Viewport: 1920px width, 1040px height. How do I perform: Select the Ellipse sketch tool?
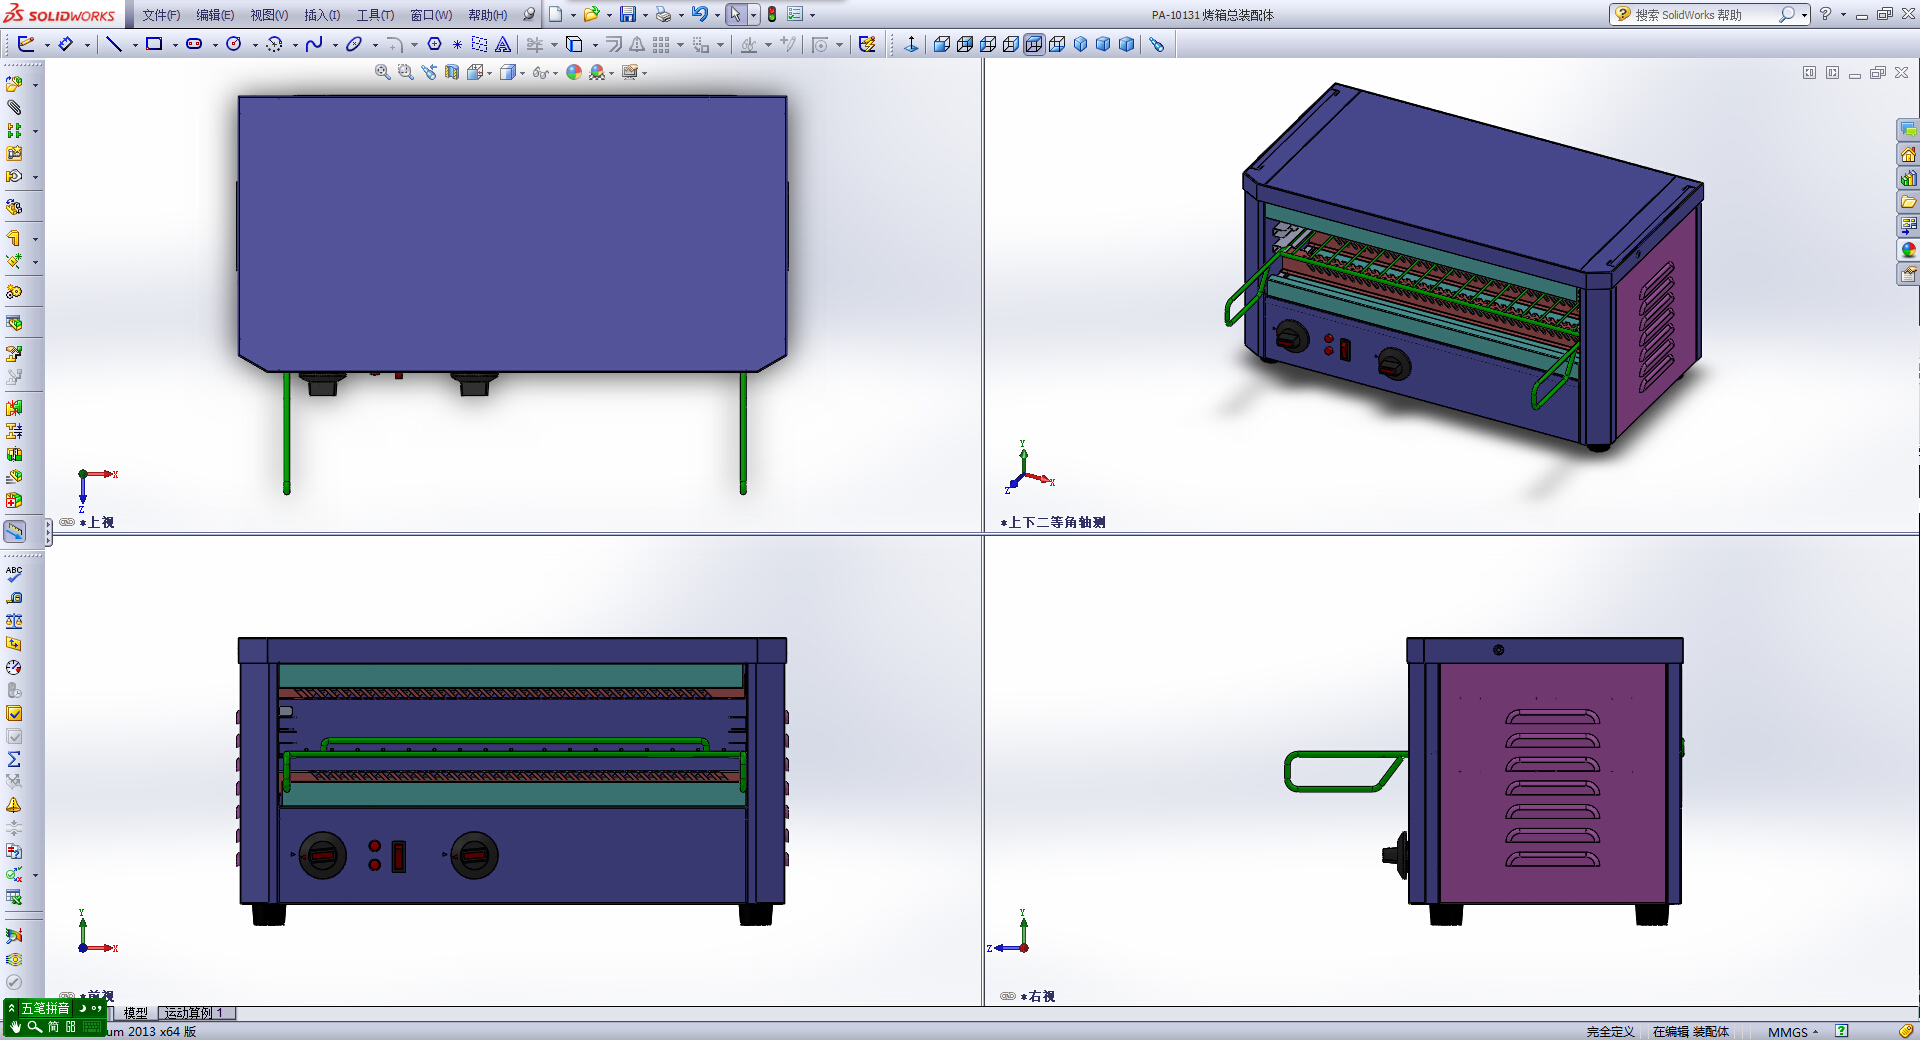coord(354,44)
